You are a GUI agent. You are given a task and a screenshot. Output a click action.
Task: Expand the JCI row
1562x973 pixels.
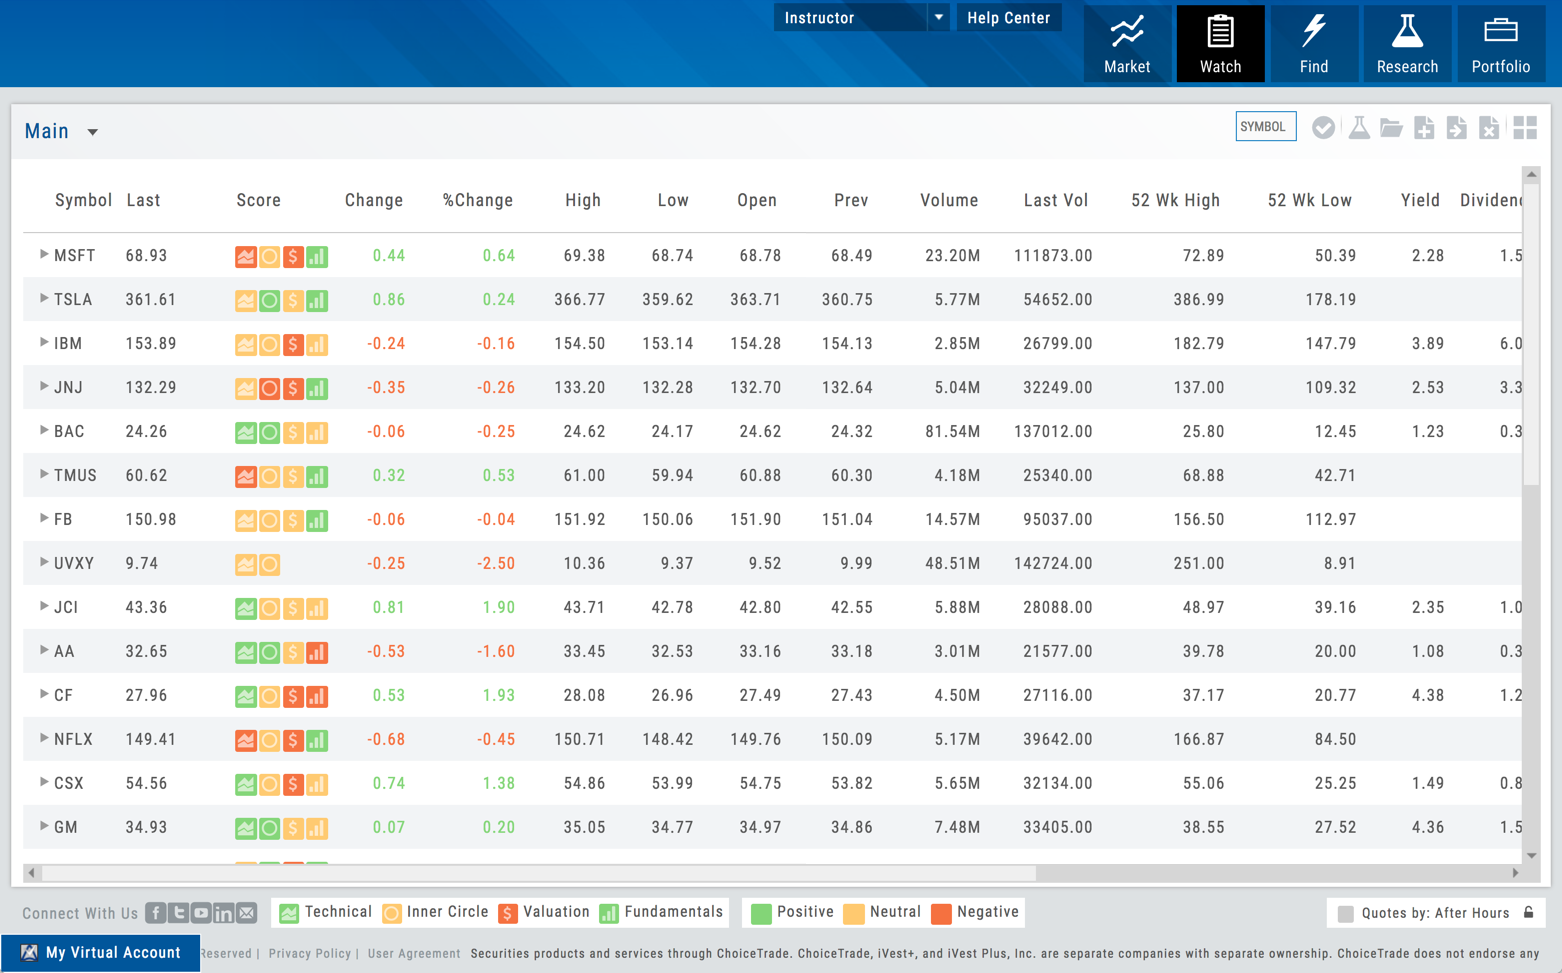pos(44,607)
